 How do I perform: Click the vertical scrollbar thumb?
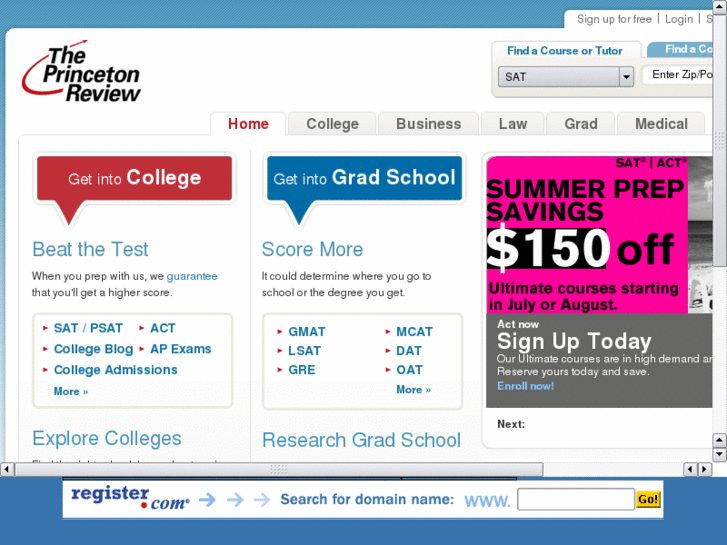[x=720, y=140]
